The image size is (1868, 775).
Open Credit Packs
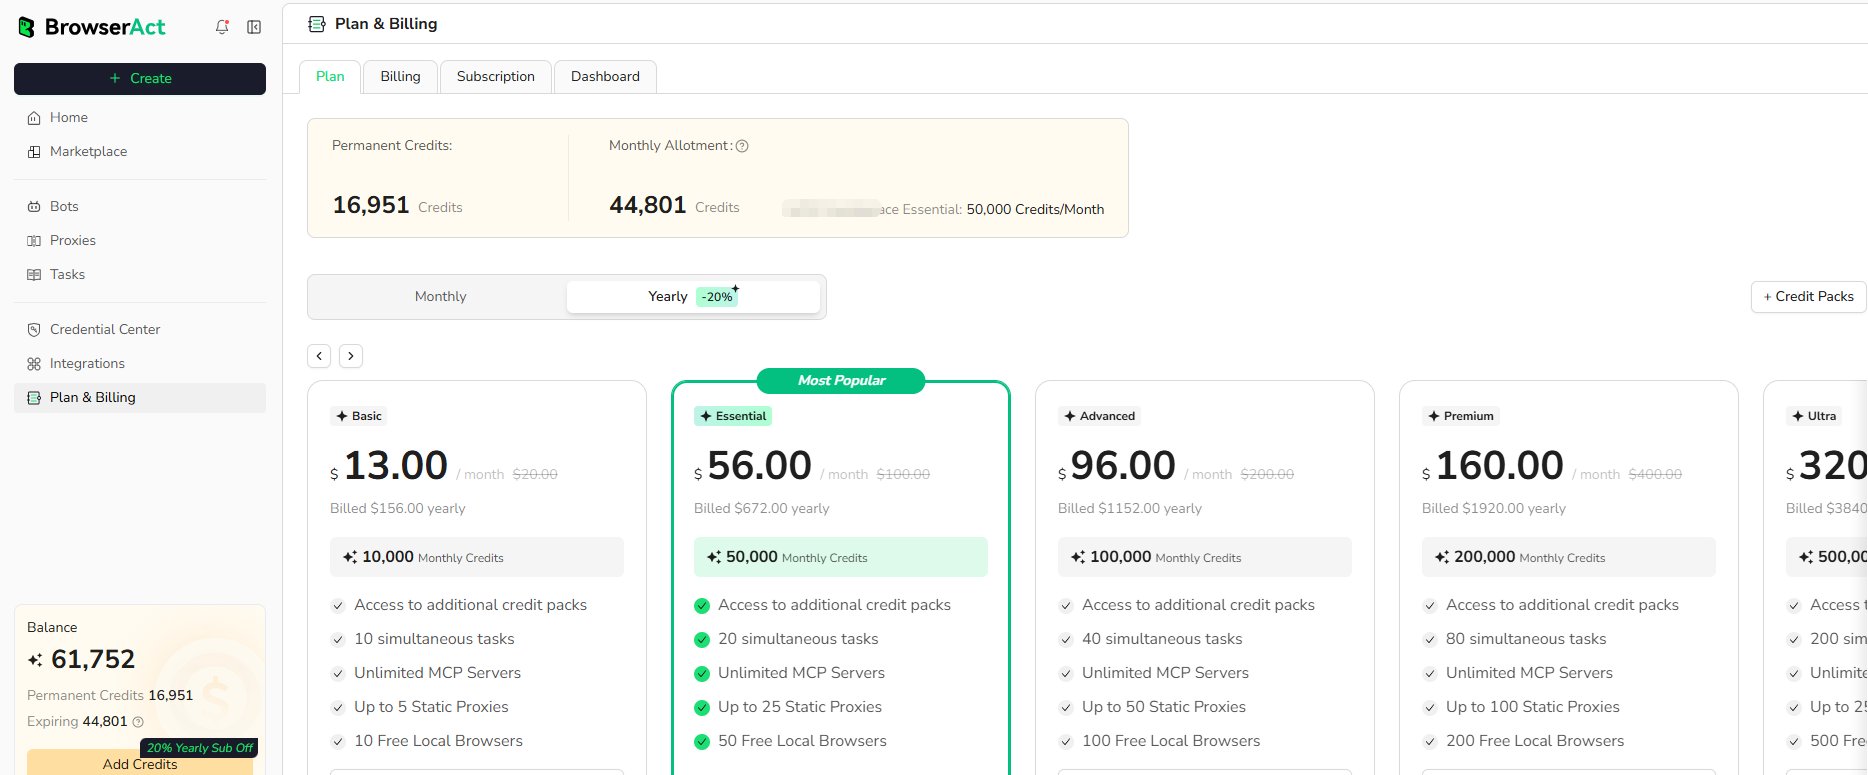point(1809,297)
